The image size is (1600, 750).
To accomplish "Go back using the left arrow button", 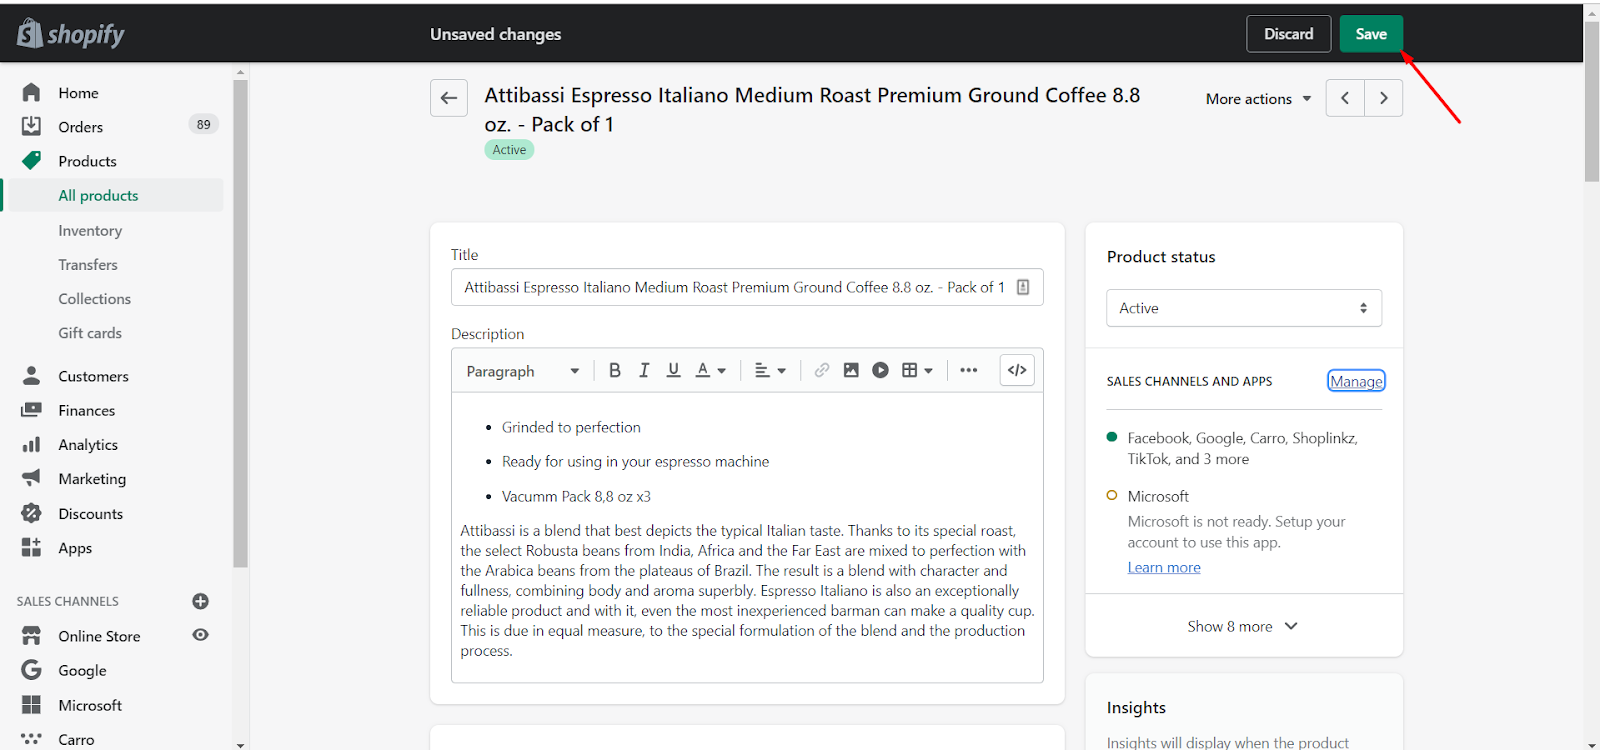I will point(449,98).
